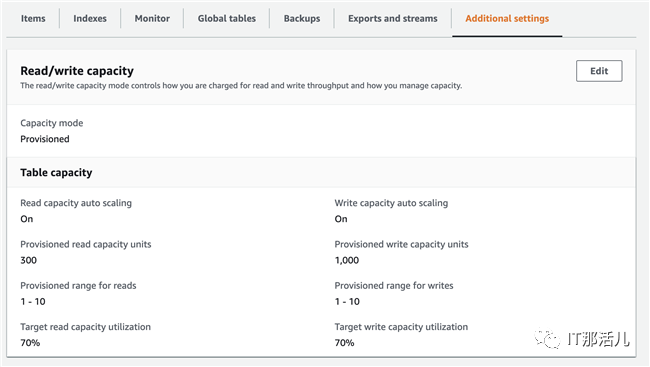
Task: Select the Exports and streams tab
Action: click(393, 19)
